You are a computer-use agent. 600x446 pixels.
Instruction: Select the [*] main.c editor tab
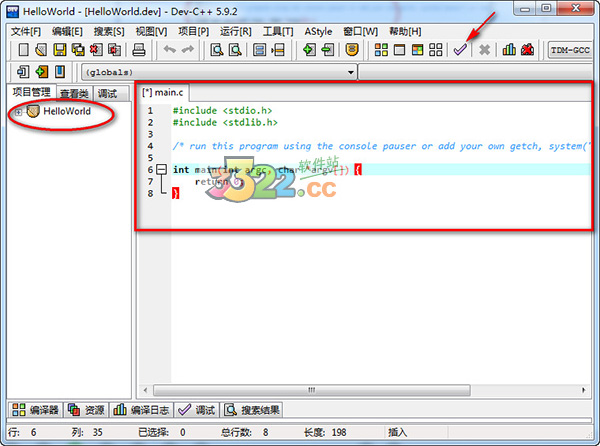point(163,93)
